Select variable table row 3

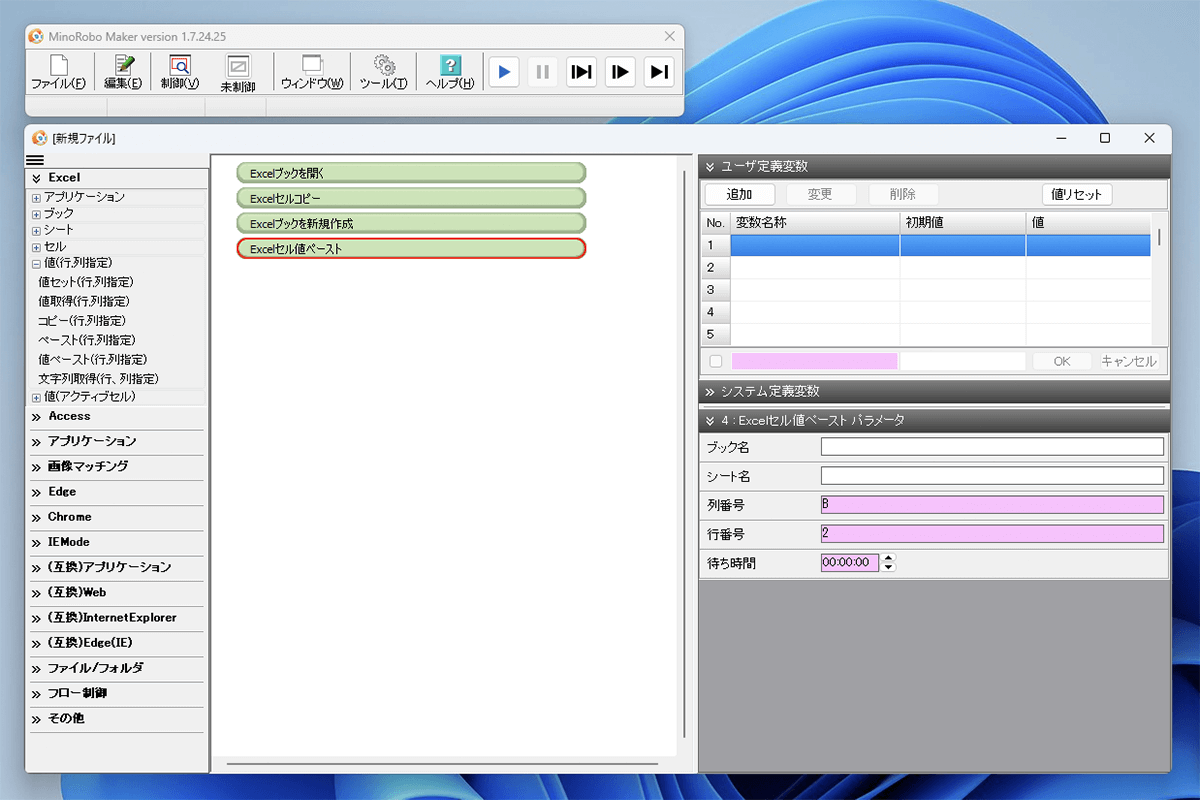coord(927,290)
